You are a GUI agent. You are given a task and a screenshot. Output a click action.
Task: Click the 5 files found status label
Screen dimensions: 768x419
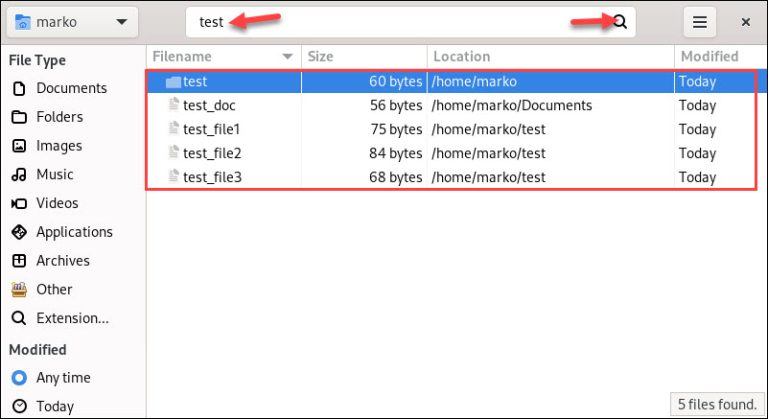(718, 404)
